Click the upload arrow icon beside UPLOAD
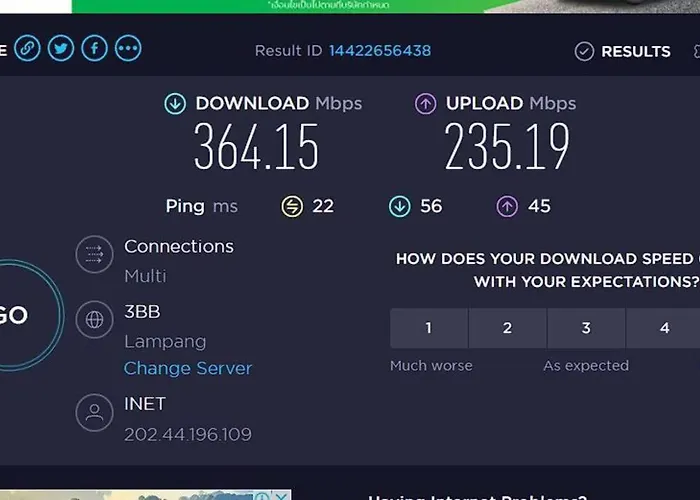The height and width of the screenshot is (500, 700). click(x=425, y=104)
